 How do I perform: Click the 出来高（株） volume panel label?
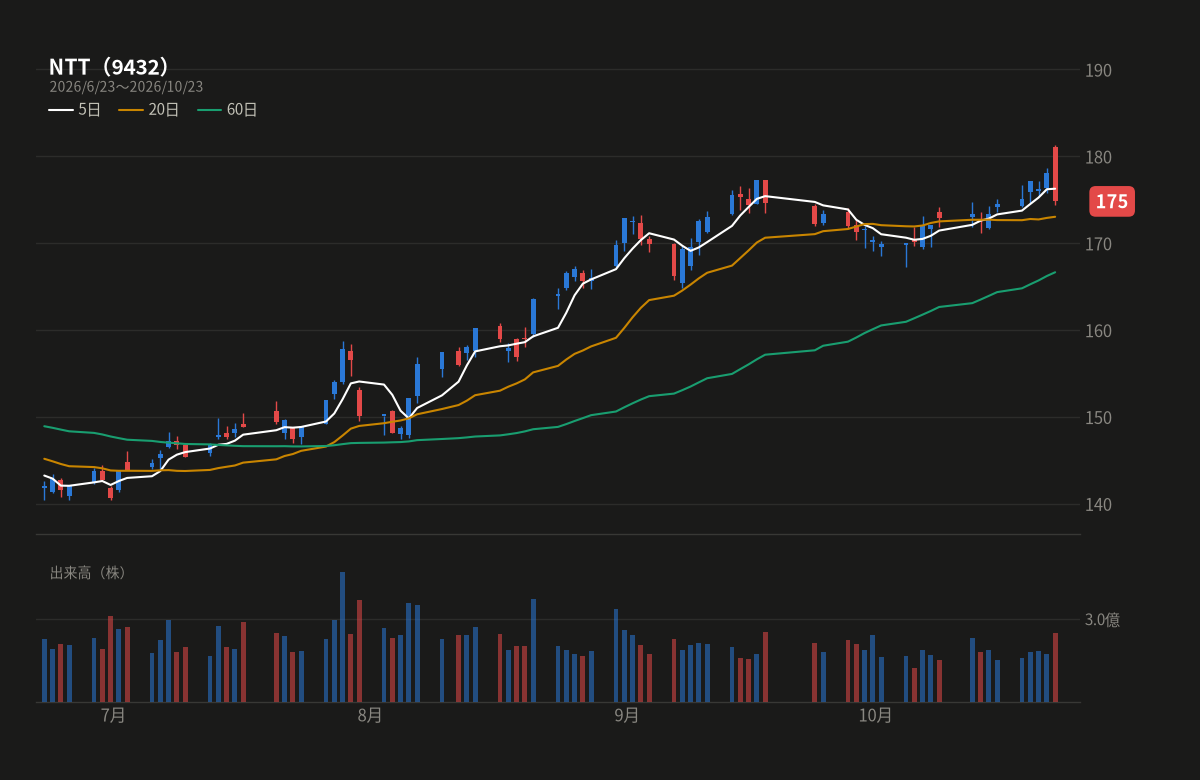(x=90, y=573)
